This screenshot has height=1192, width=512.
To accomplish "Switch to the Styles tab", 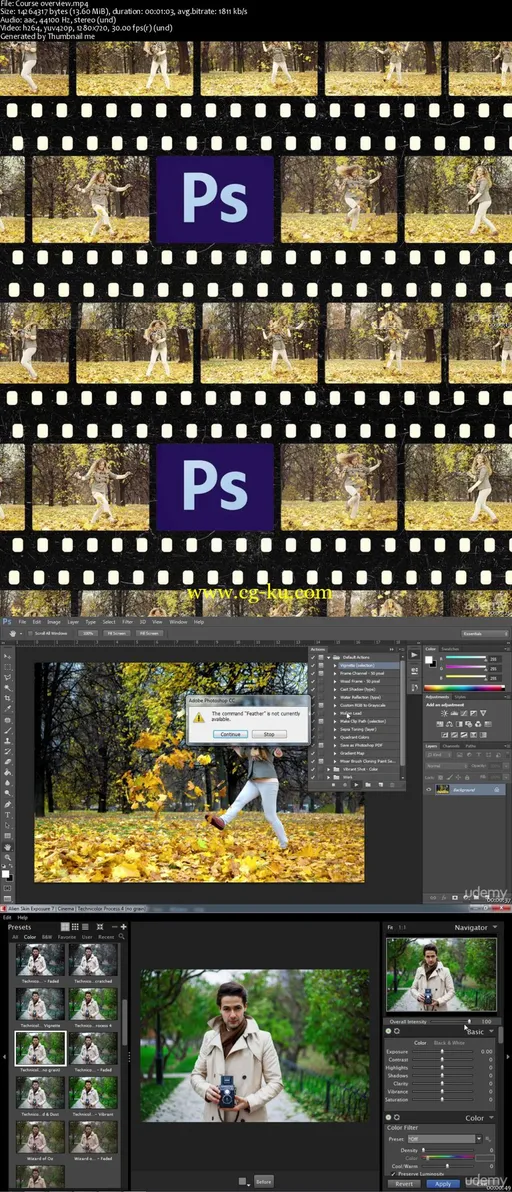I will (x=460, y=696).
